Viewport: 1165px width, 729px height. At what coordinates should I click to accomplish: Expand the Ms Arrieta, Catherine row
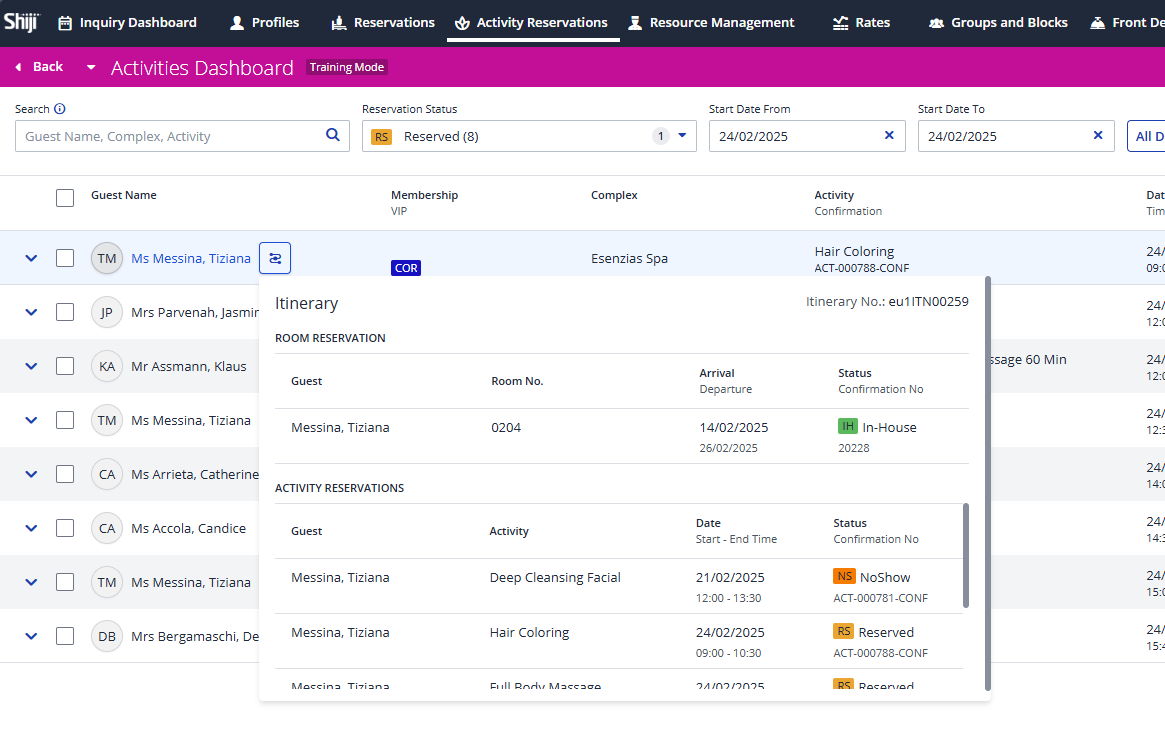click(x=31, y=474)
